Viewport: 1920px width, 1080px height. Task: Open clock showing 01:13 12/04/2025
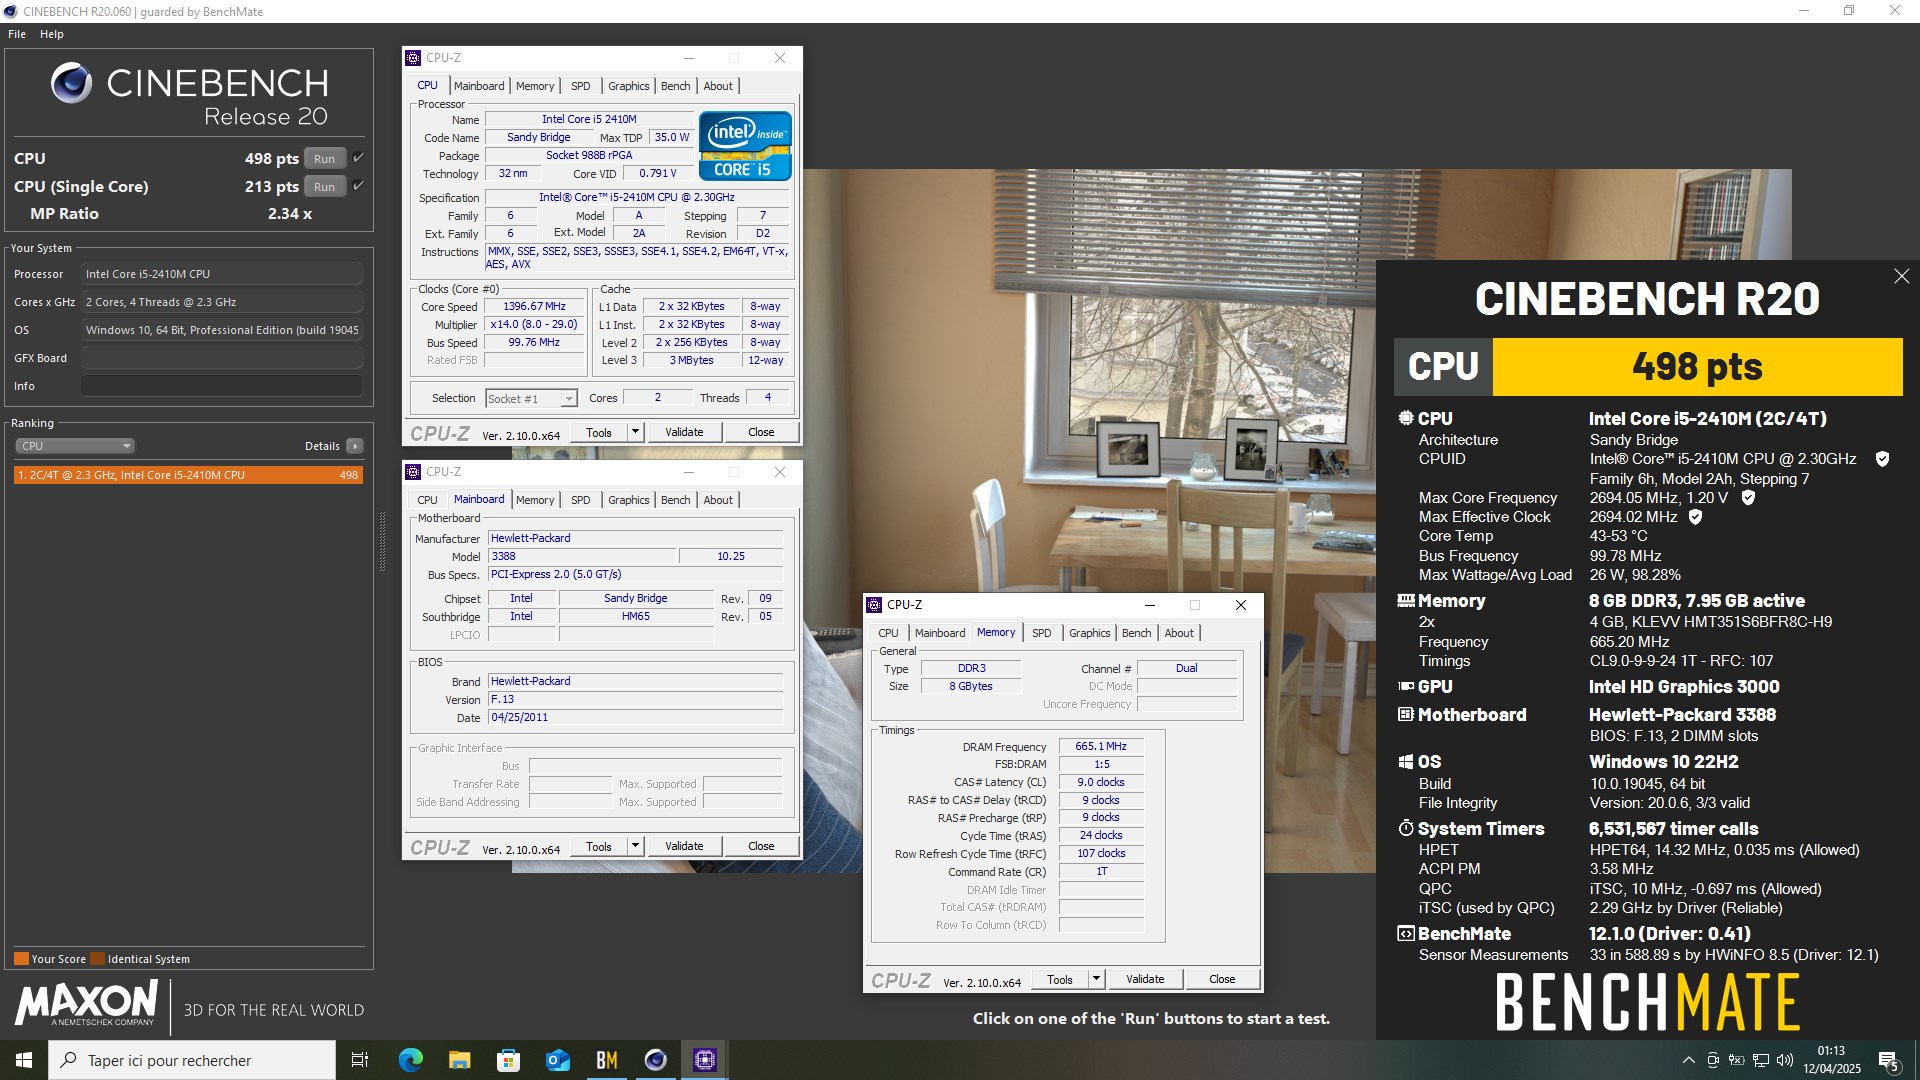coord(1832,1060)
